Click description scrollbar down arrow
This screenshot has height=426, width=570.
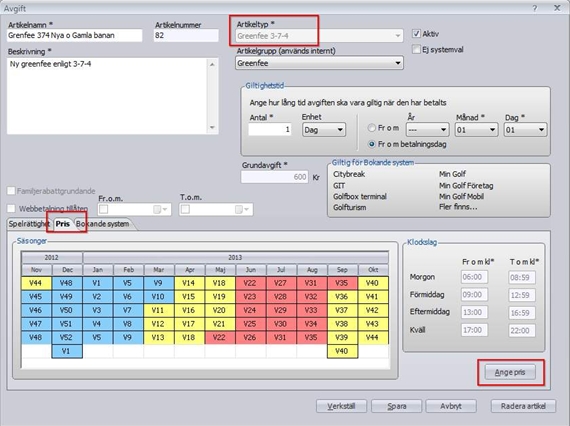coord(212,128)
